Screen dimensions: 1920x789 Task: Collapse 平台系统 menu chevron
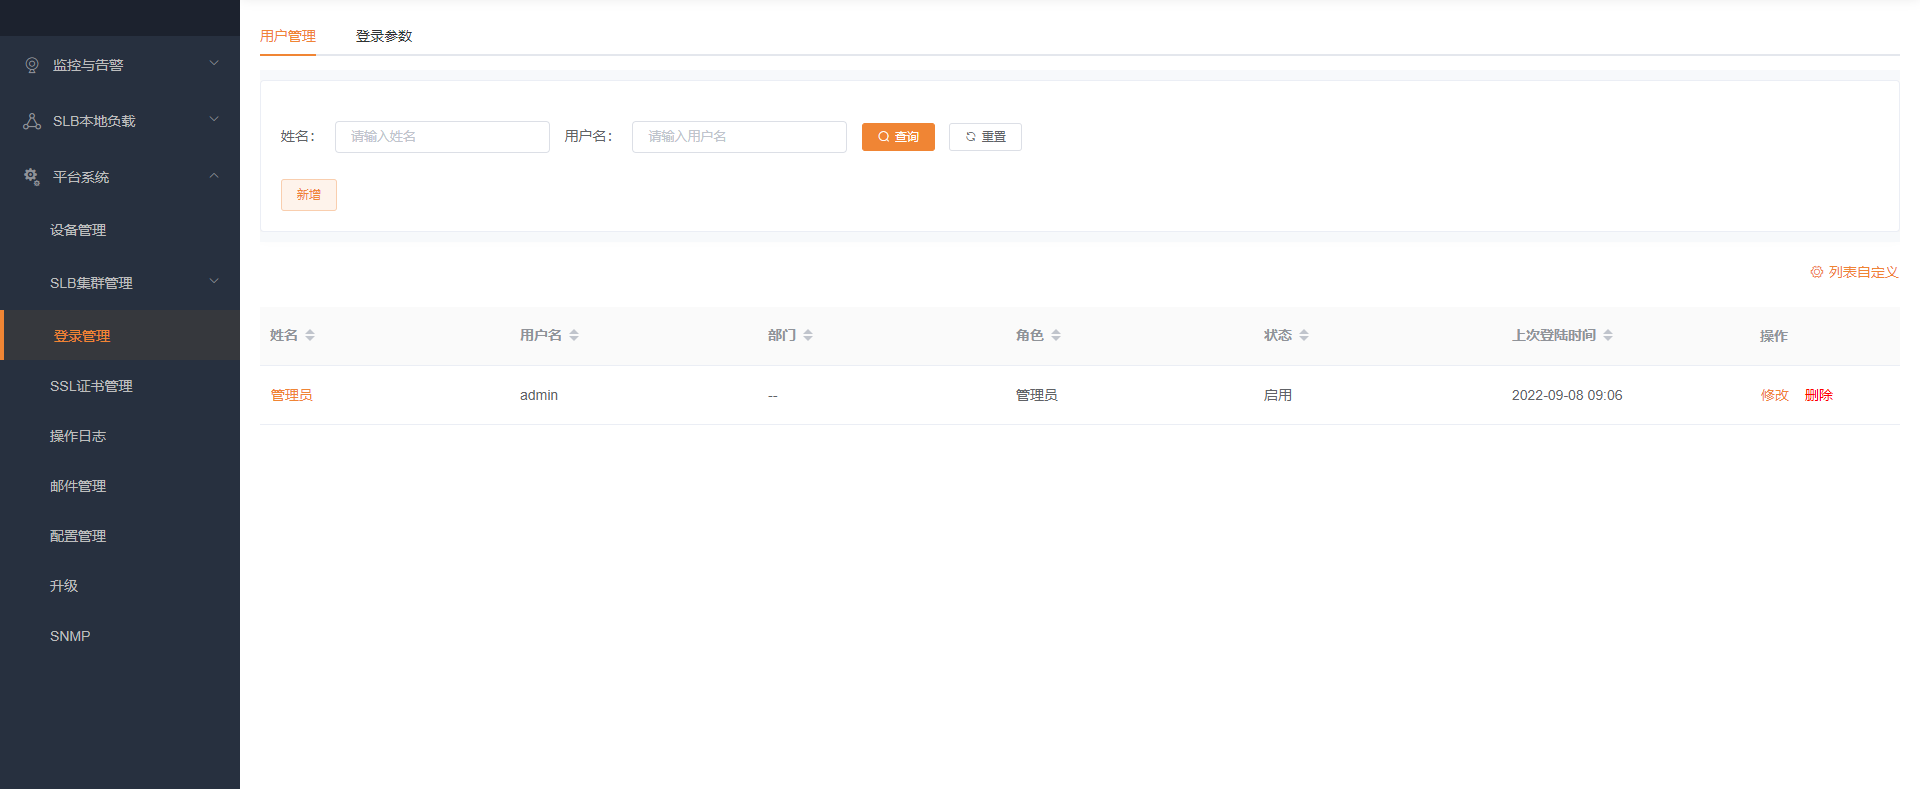(214, 176)
